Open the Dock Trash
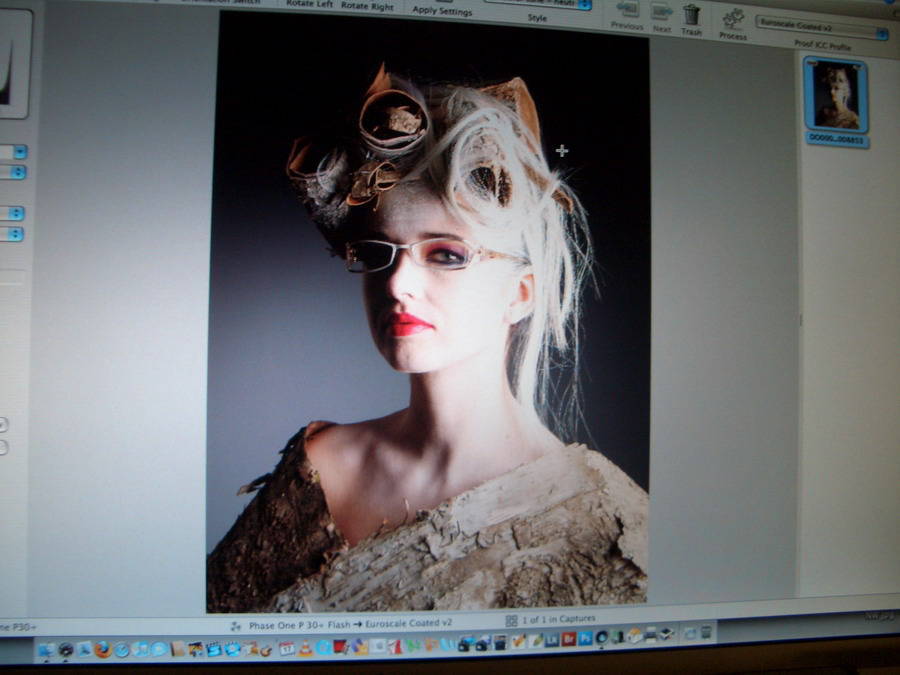Viewport: 900px width, 675px height. [706, 632]
